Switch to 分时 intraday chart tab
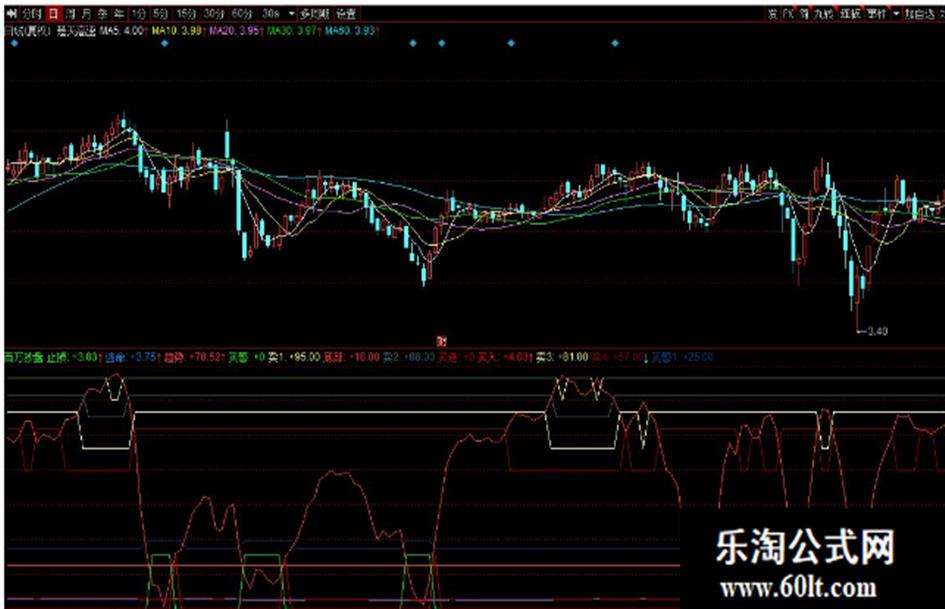Screen dimensions: 945x609 [x=32, y=13]
